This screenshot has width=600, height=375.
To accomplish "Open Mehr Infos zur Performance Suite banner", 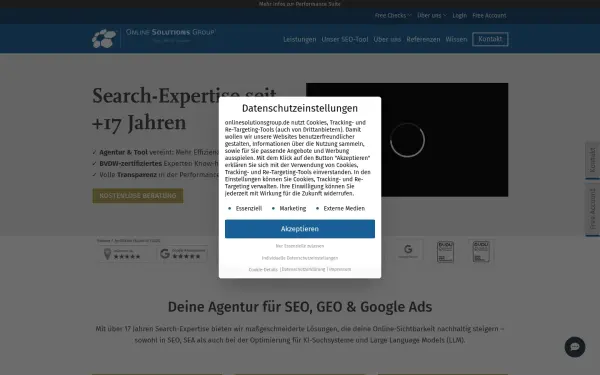I will [x=300, y=4].
